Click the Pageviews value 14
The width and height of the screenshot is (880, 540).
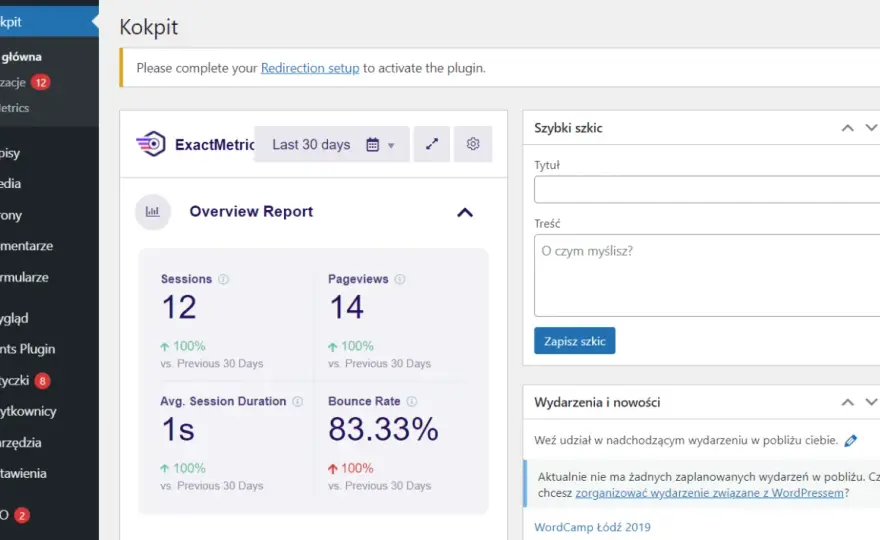pyautogui.click(x=346, y=308)
